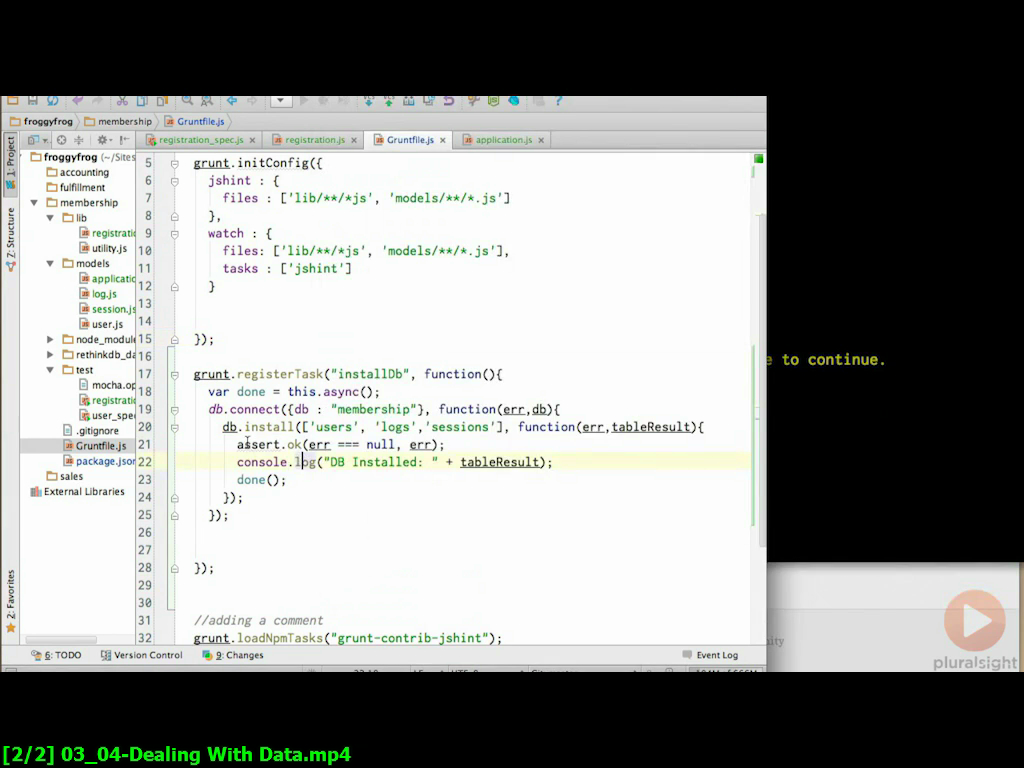Click the Synchronize toolbar icon
Viewport: 1024px width, 768px height.
pyautogui.click(x=52, y=101)
